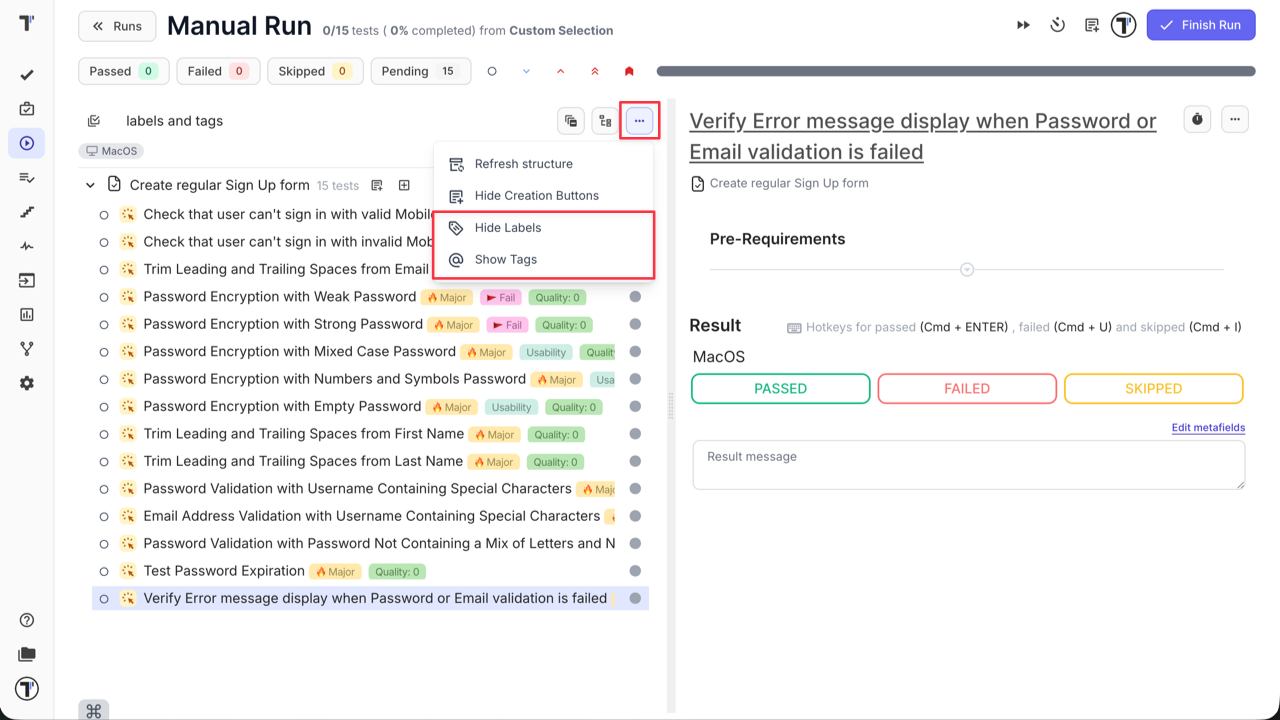This screenshot has height=720, width=1280.
Task: Collapse the Create regular Sign Up form suite
Action: [90, 184]
